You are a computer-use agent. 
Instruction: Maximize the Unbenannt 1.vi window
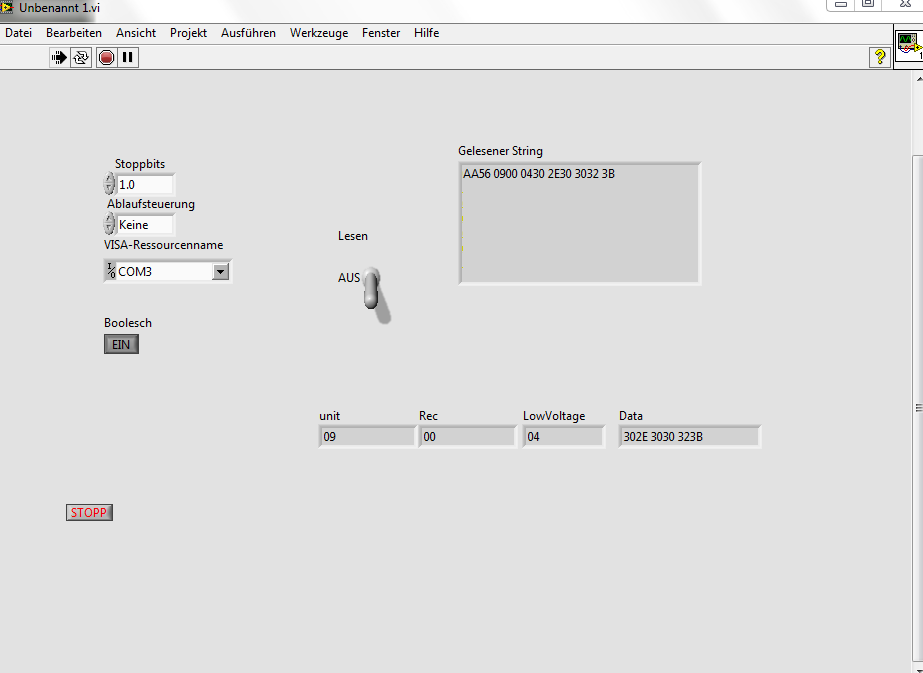868,4
